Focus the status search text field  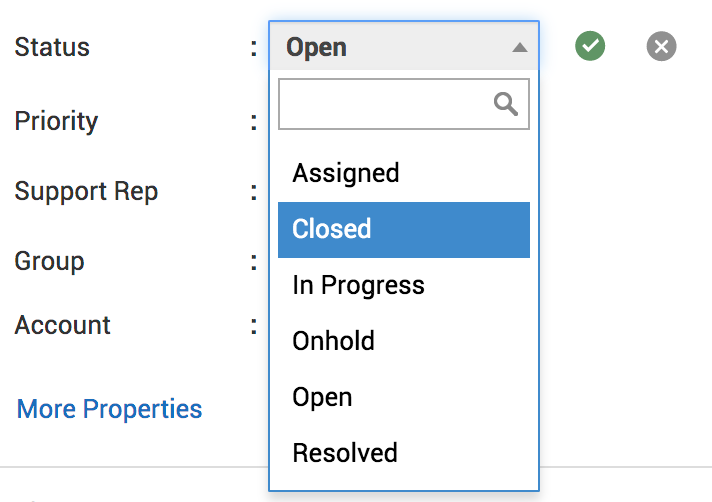tap(385, 104)
